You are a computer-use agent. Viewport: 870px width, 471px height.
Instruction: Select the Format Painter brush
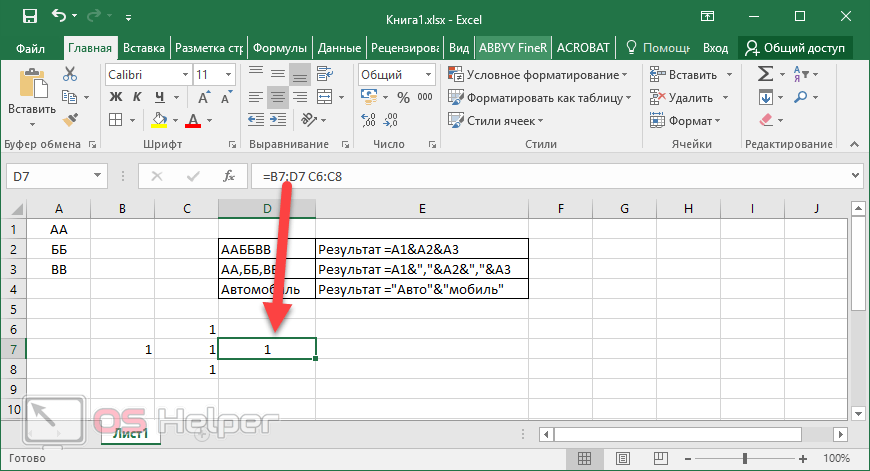(x=70, y=119)
